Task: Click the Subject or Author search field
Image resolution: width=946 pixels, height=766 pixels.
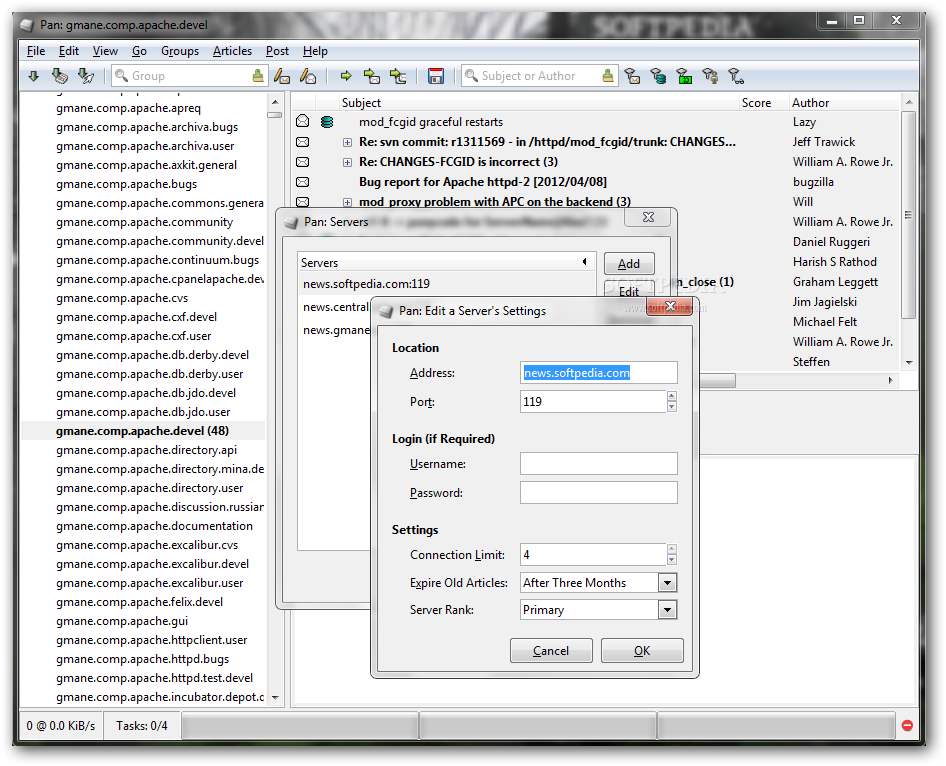Action: pyautogui.click(x=539, y=76)
